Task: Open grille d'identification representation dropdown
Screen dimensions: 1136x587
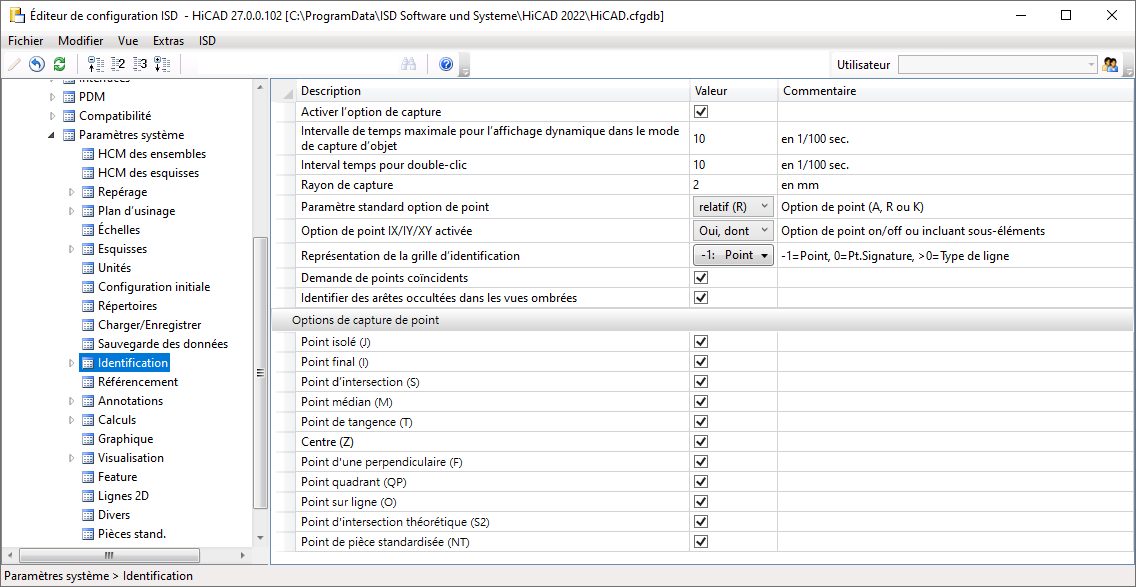Action: click(x=733, y=255)
